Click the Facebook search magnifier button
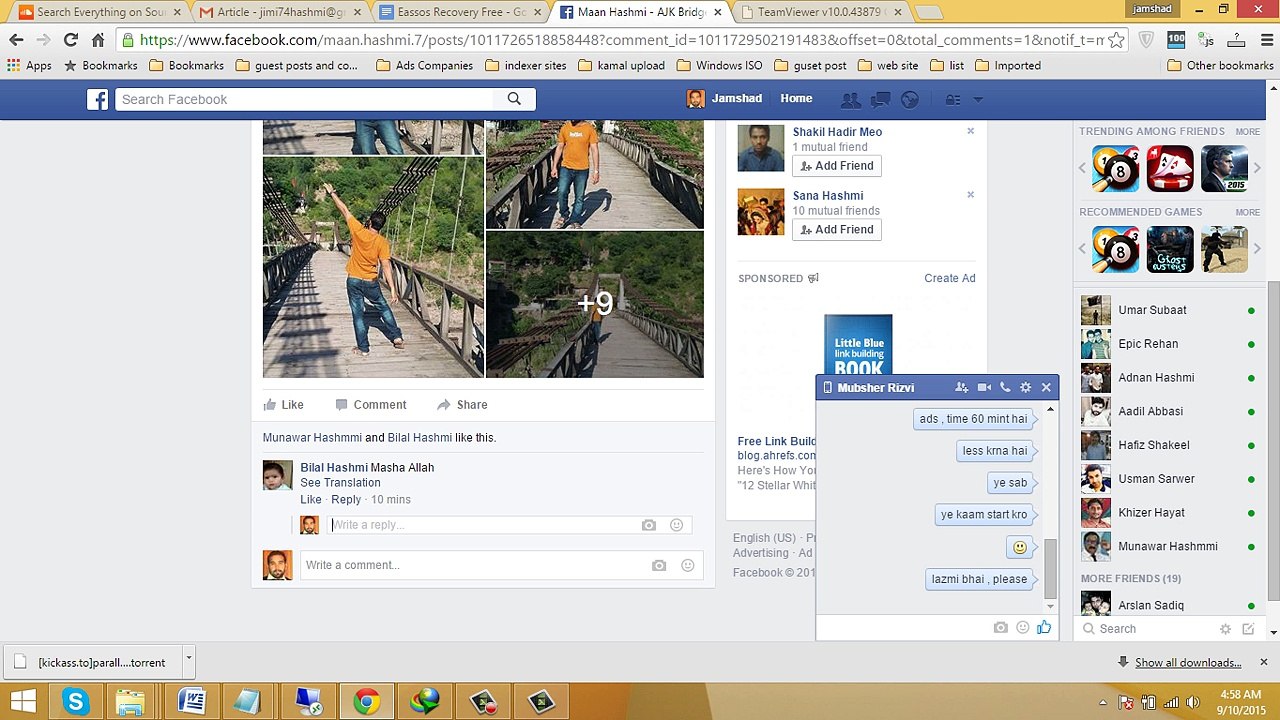Screen dimensions: 1280x720 point(514,99)
